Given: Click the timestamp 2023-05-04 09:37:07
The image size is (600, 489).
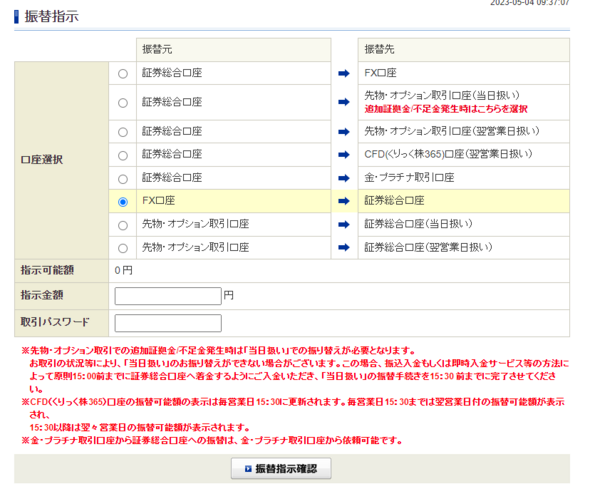Looking at the screenshot, I should point(530,3).
